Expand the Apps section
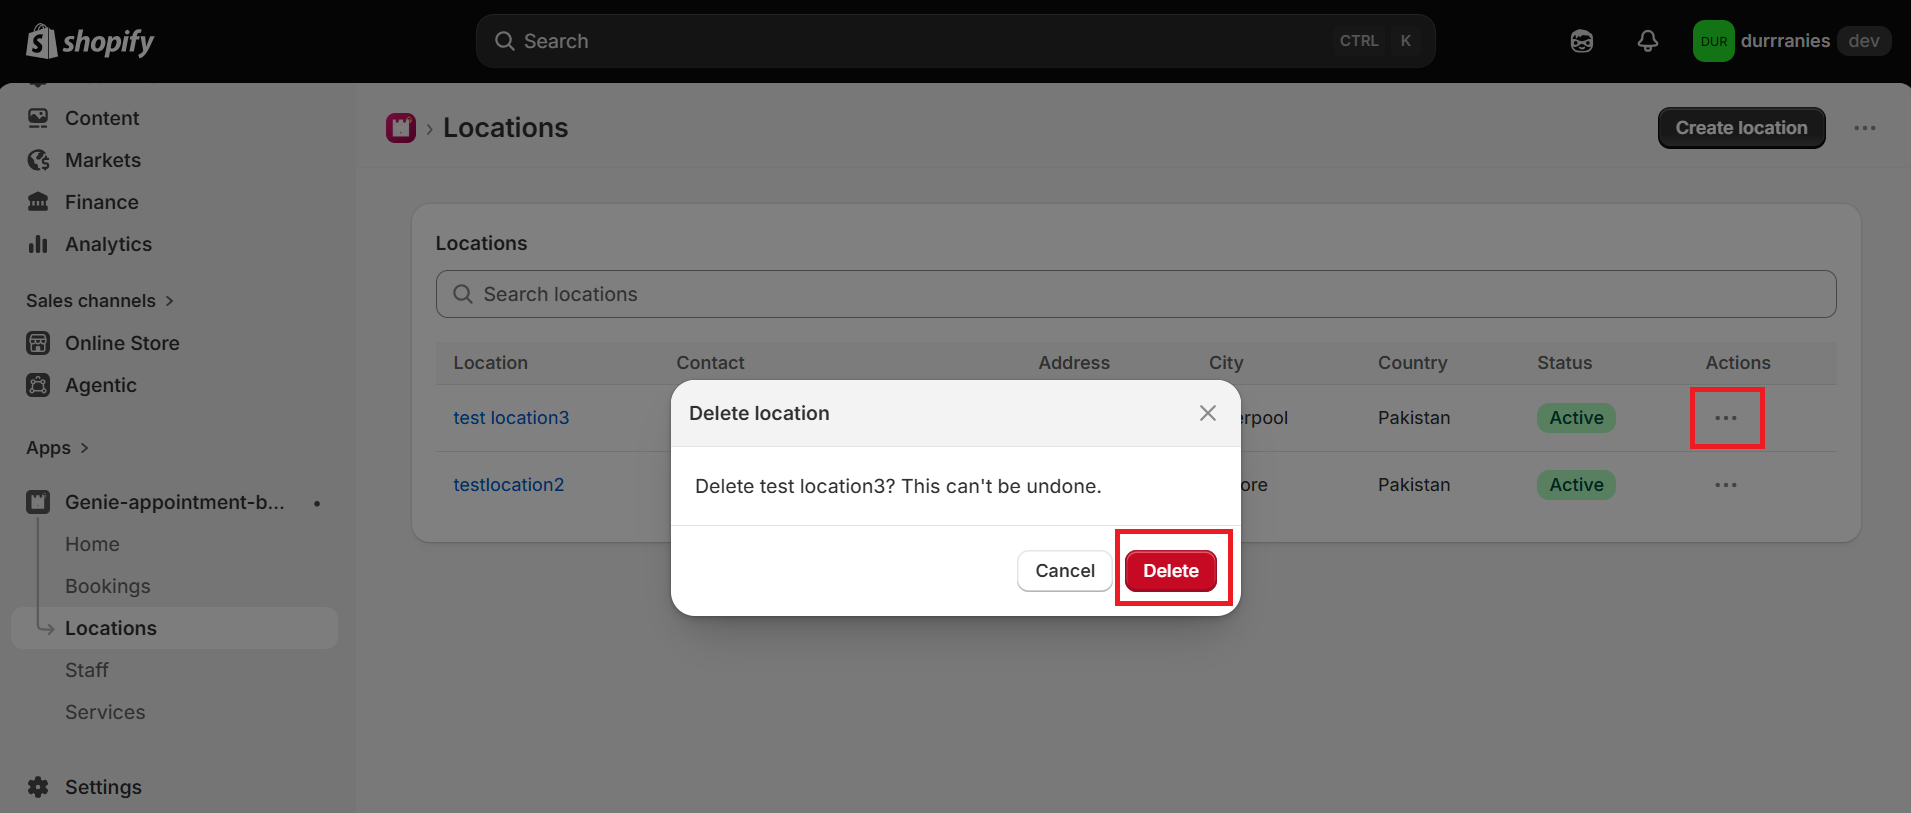The height and width of the screenshot is (813, 1911). 57,448
